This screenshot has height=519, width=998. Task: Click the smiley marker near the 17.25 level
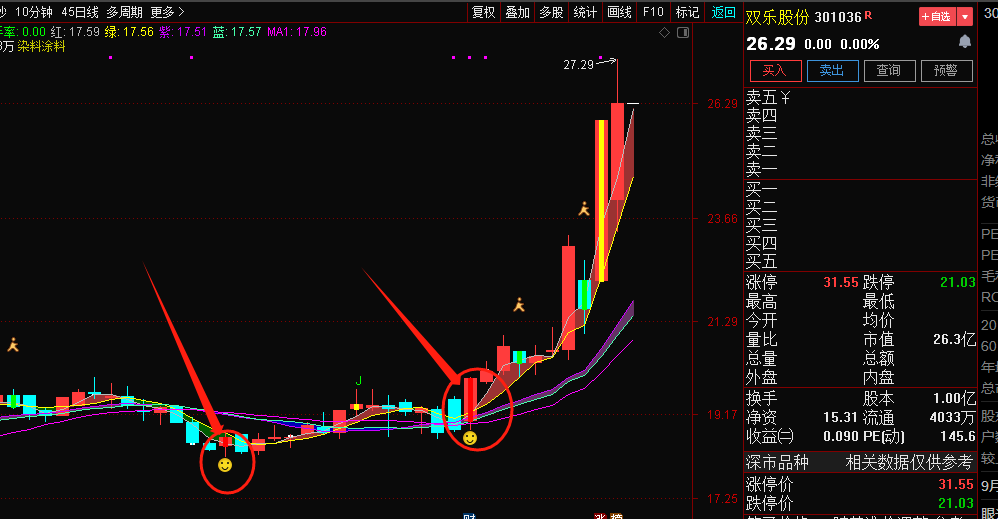tap(225, 465)
